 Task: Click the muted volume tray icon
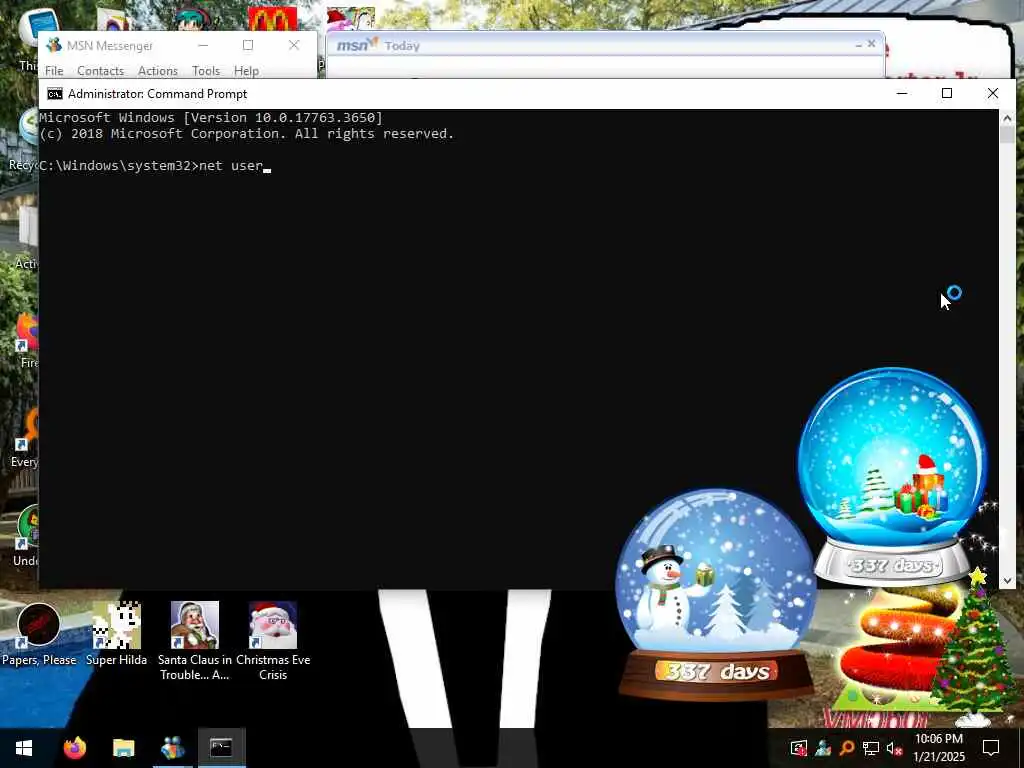(894, 748)
